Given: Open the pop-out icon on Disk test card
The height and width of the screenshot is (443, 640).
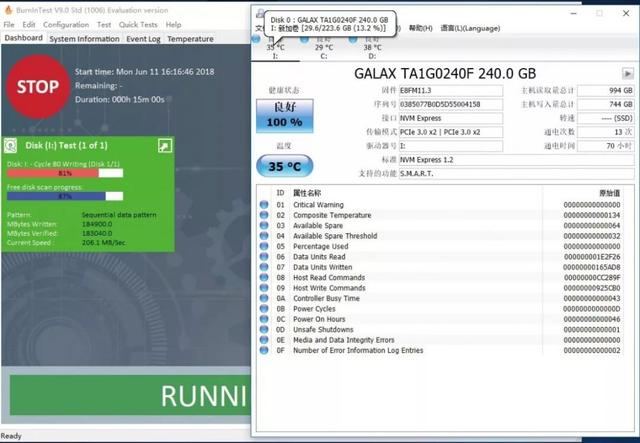Looking at the screenshot, I should pyautogui.click(x=165, y=145).
